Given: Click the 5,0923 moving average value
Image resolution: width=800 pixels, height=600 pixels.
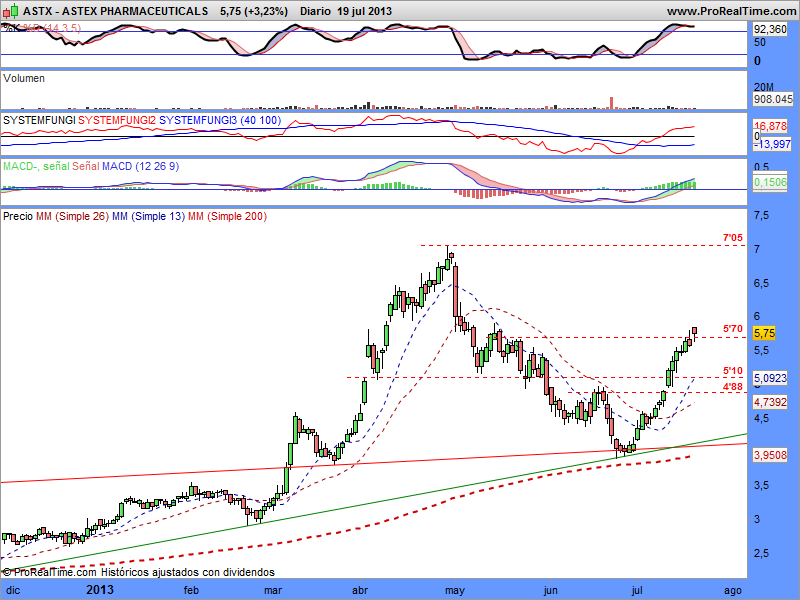Looking at the screenshot, I should coord(770,378).
